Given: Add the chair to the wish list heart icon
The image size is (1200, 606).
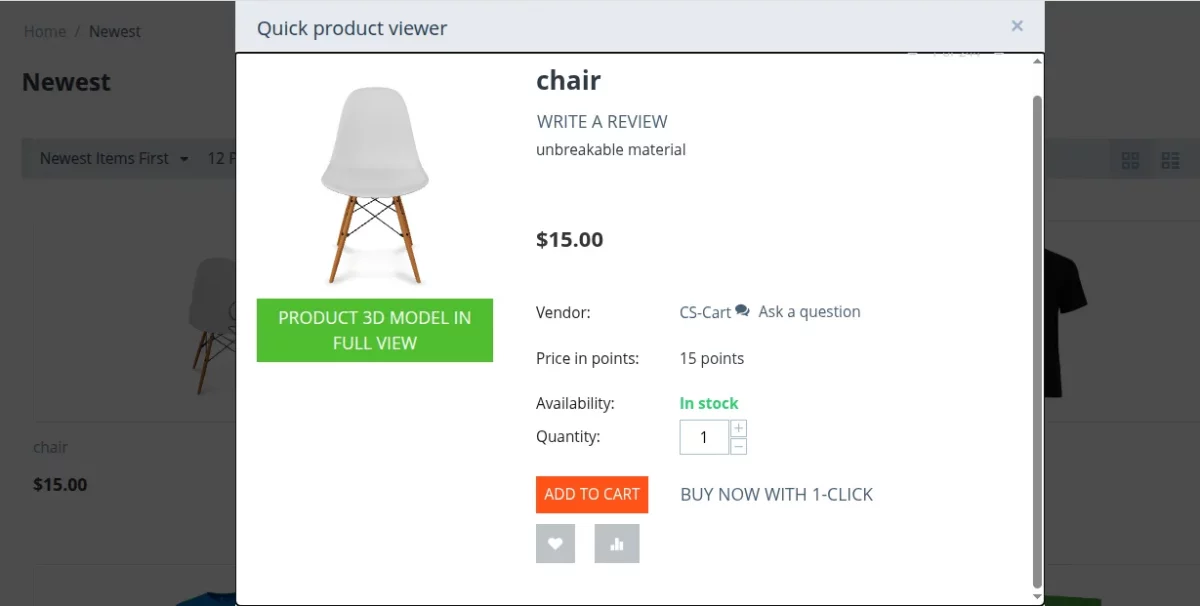Looking at the screenshot, I should [556, 543].
